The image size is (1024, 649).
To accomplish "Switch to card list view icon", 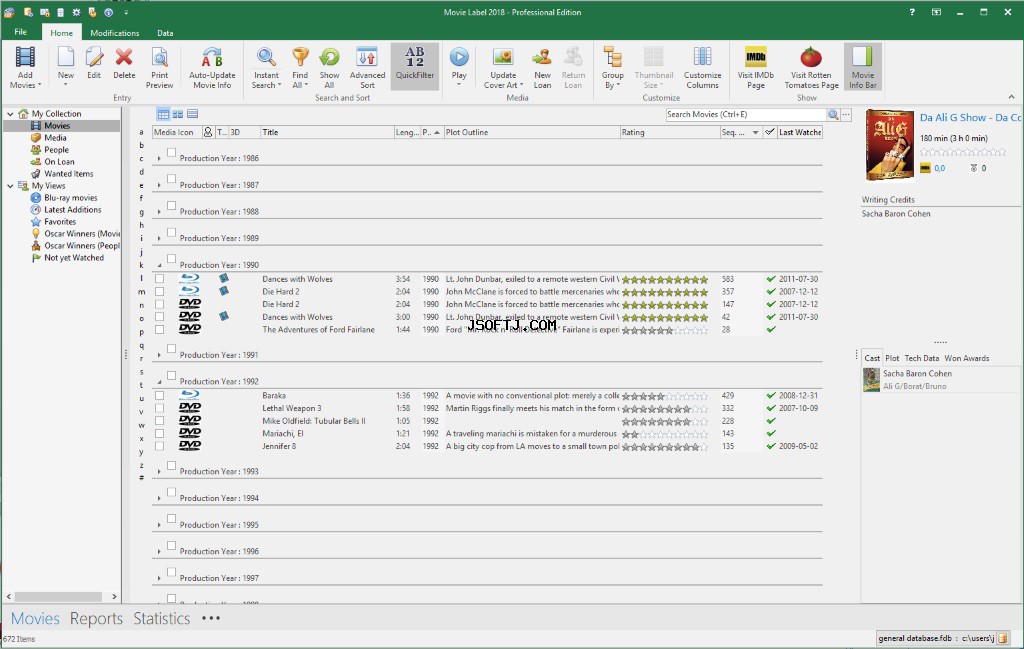I will [x=193, y=114].
